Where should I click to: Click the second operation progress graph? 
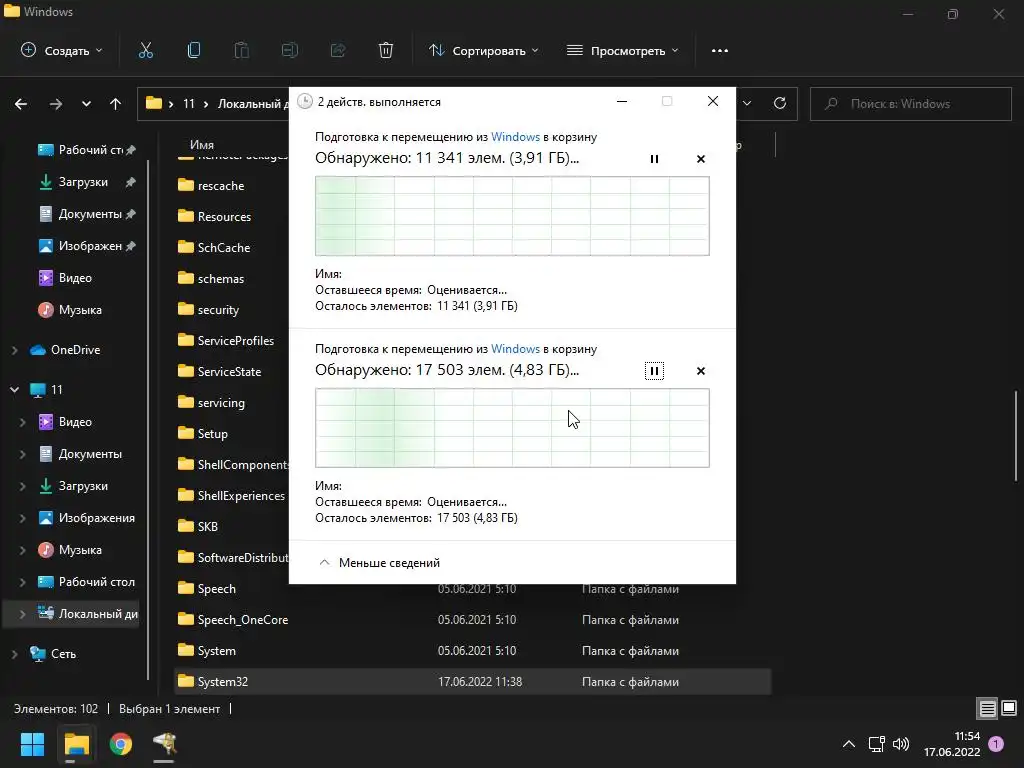(x=512, y=428)
